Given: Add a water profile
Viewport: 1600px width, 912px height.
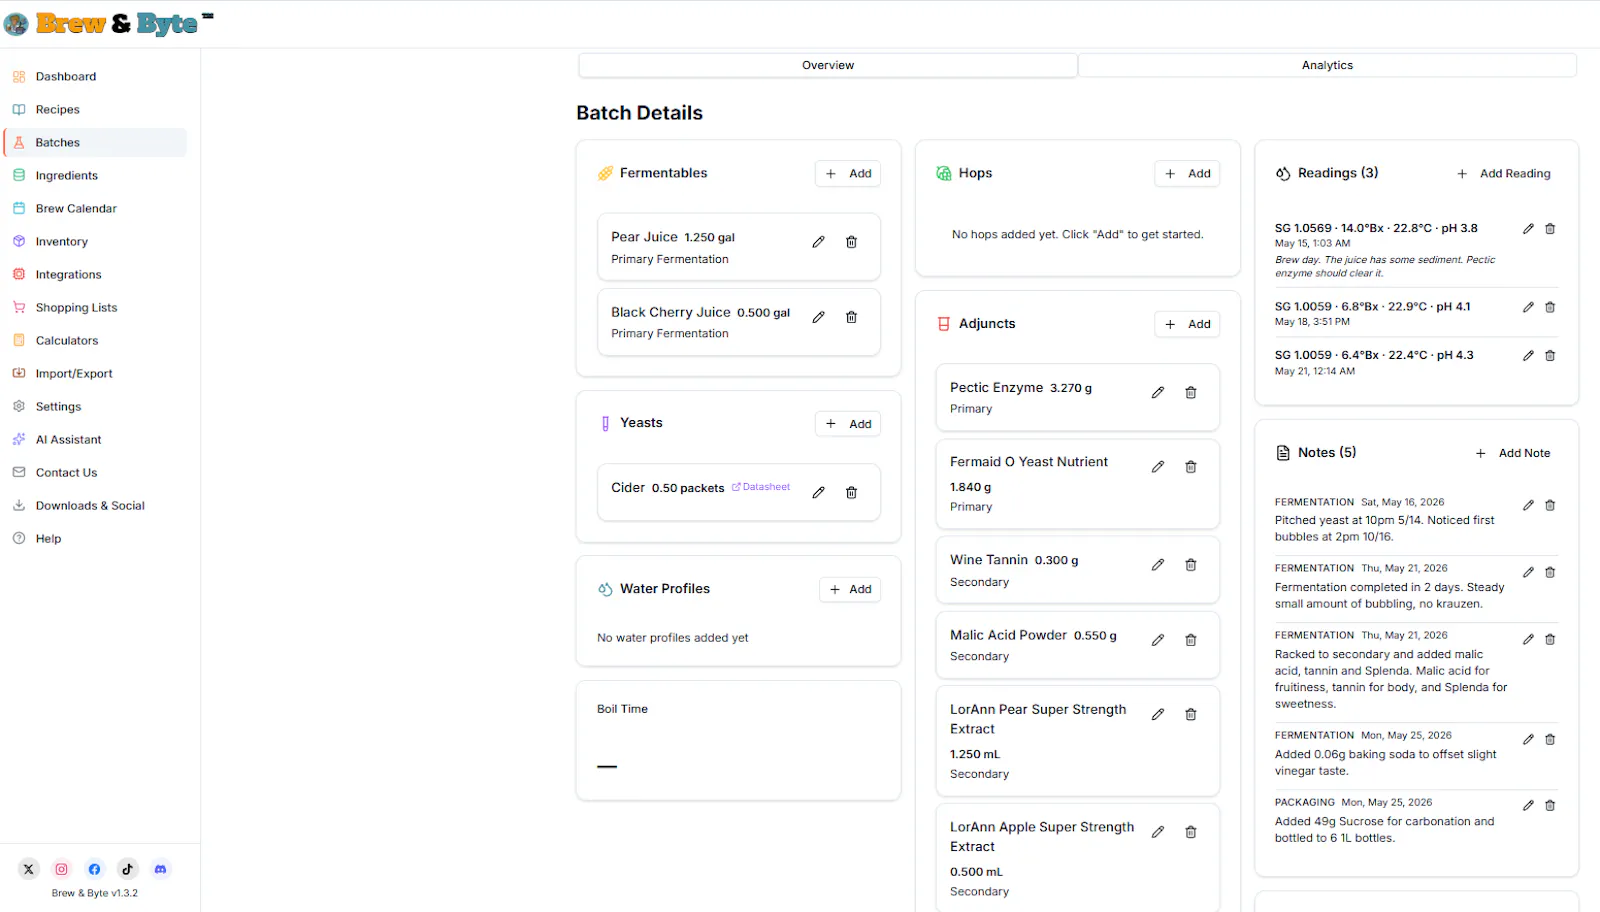Looking at the screenshot, I should (x=850, y=589).
